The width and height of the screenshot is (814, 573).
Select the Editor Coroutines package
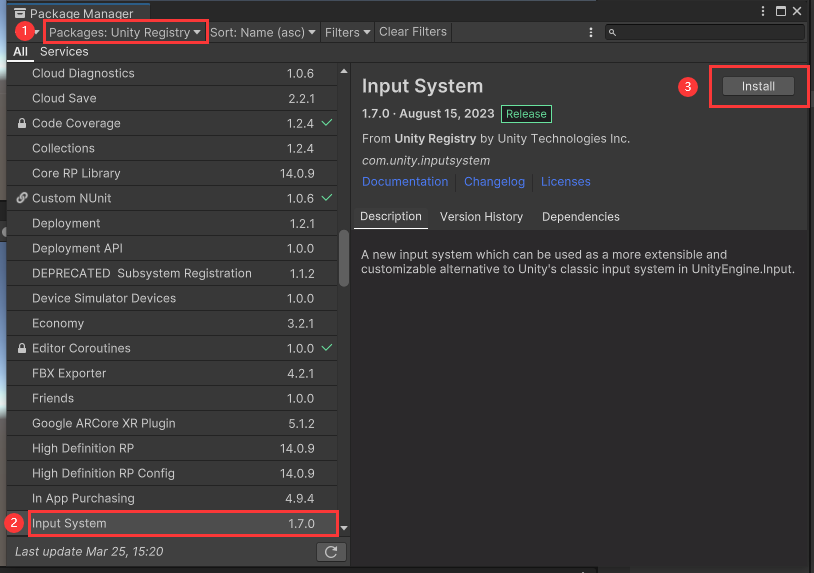pyautogui.click(x=172, y=348)
